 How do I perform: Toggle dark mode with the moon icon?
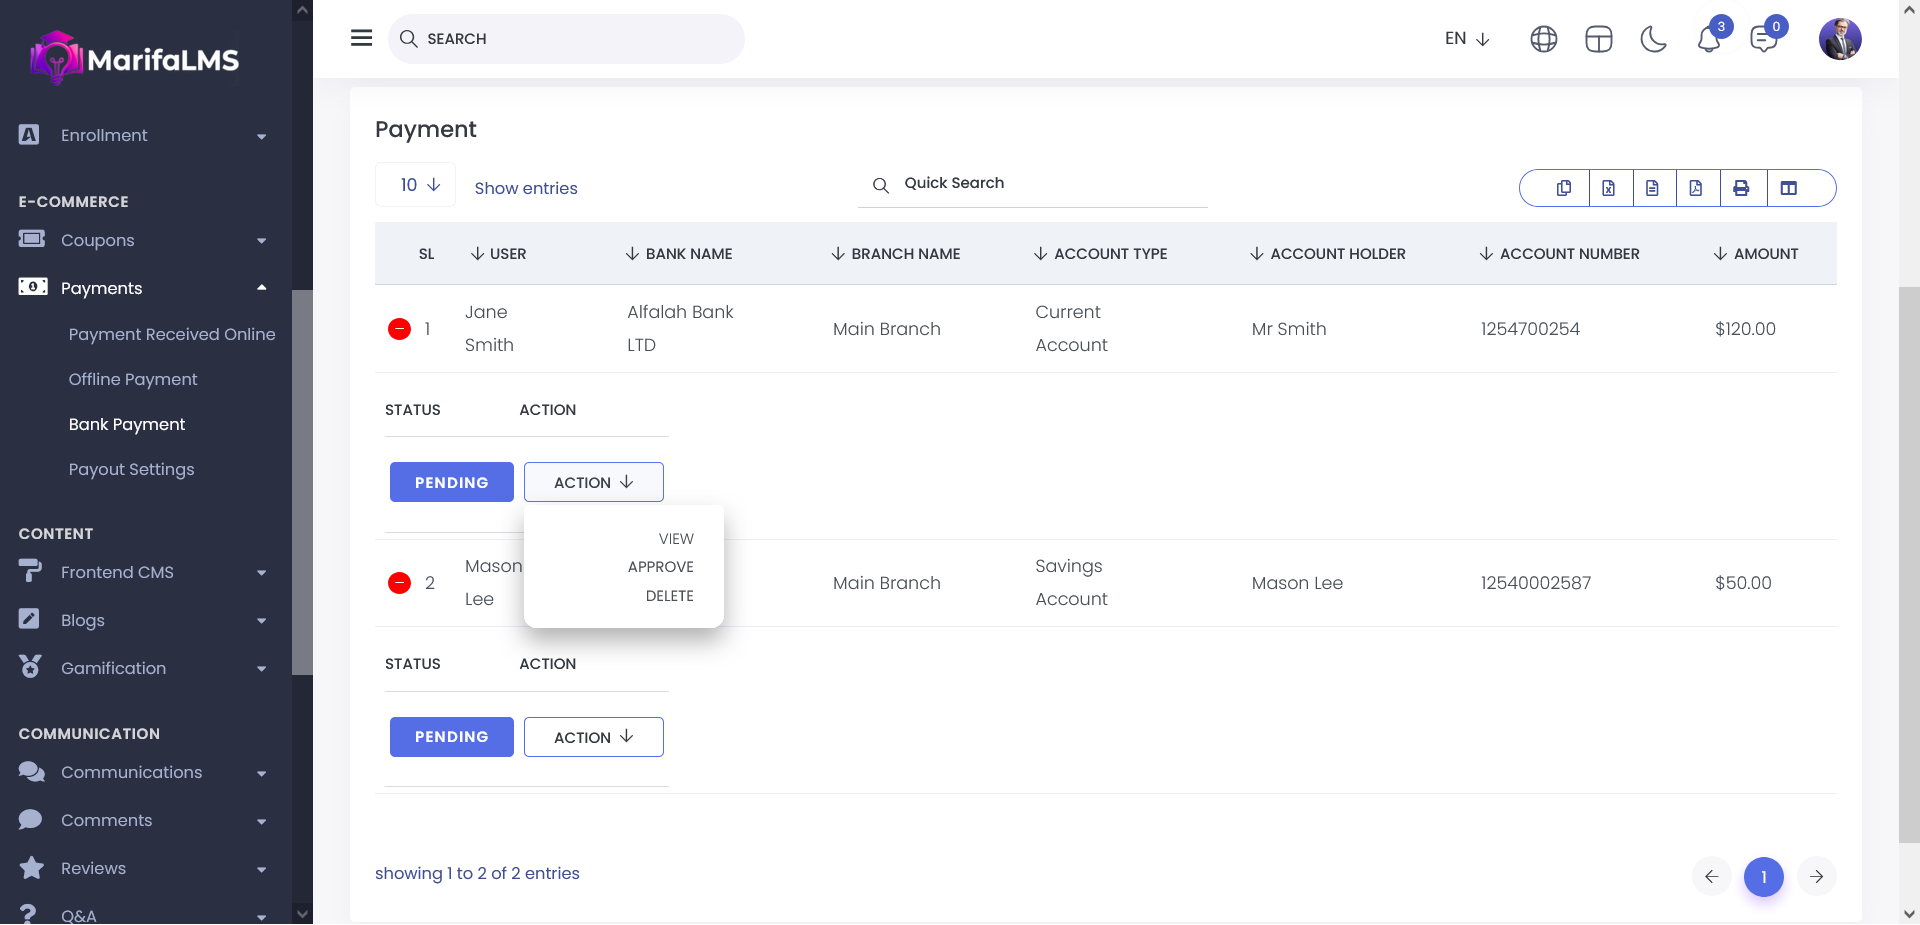click(1654, 40)
